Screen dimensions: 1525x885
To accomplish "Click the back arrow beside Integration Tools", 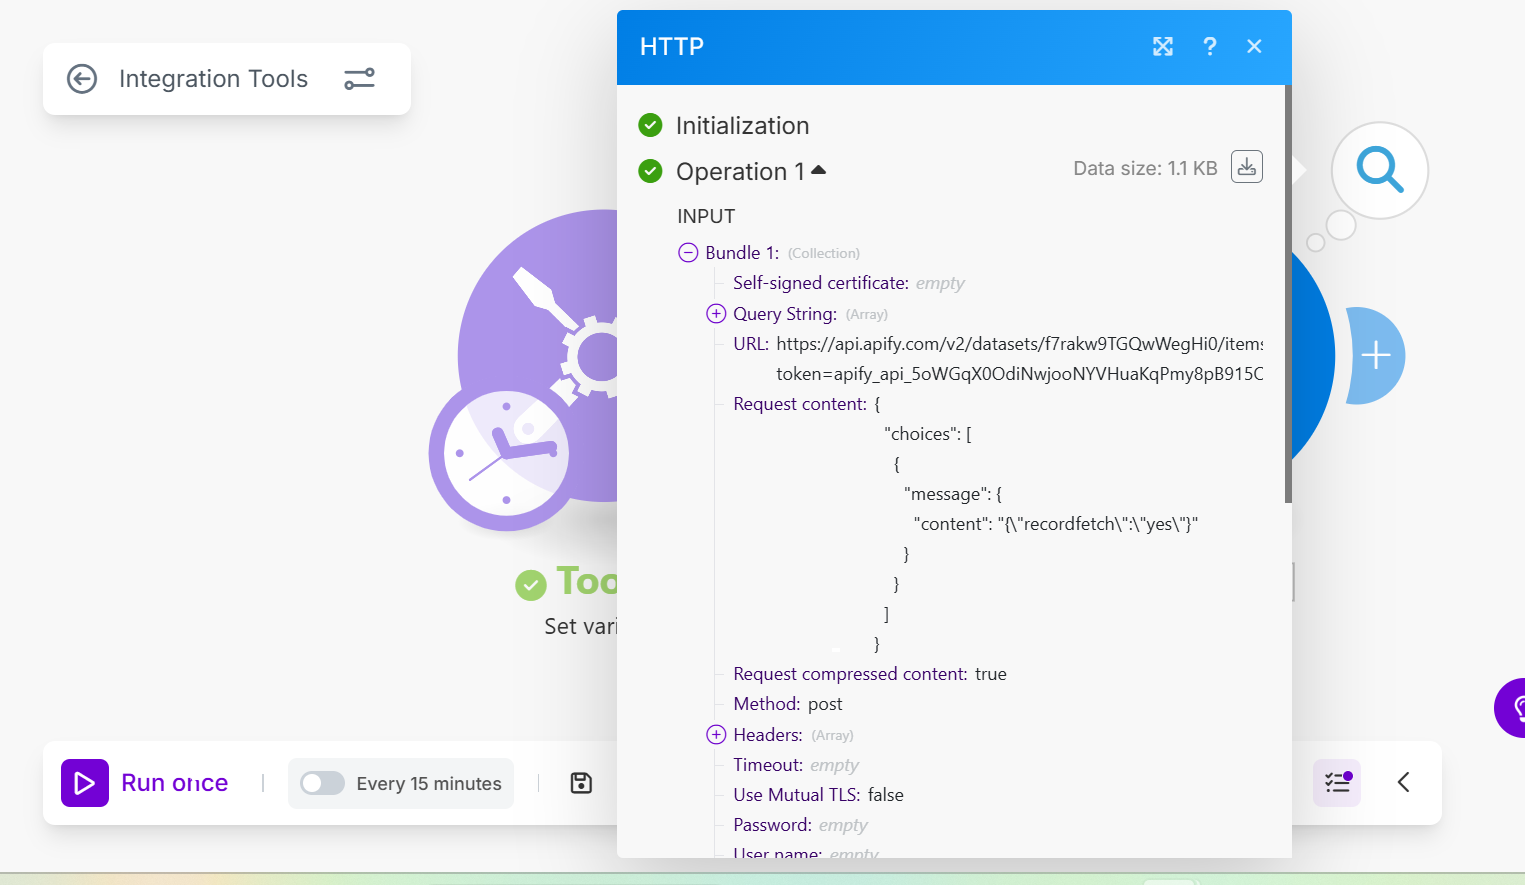I will click(82, 79).
